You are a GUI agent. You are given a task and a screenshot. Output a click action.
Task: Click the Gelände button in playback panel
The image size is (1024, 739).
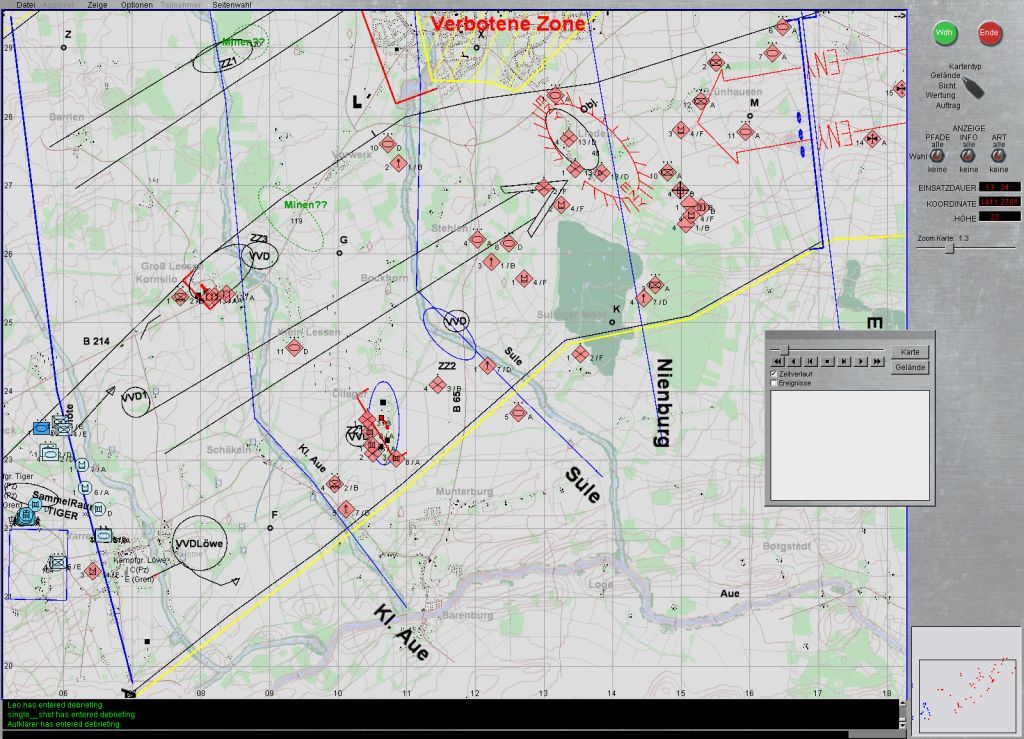pos(910,368)
